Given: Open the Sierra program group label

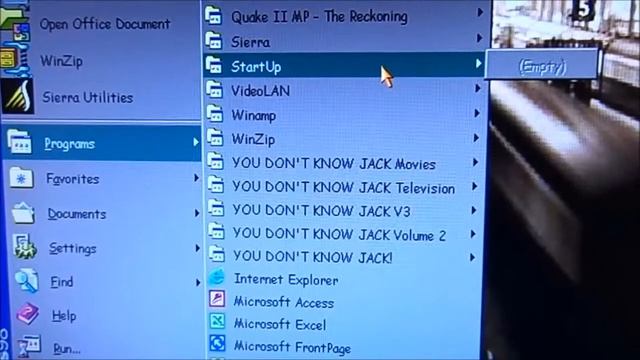Looking at the screenshot, I should pyautogui.click(x=250, y=42).
